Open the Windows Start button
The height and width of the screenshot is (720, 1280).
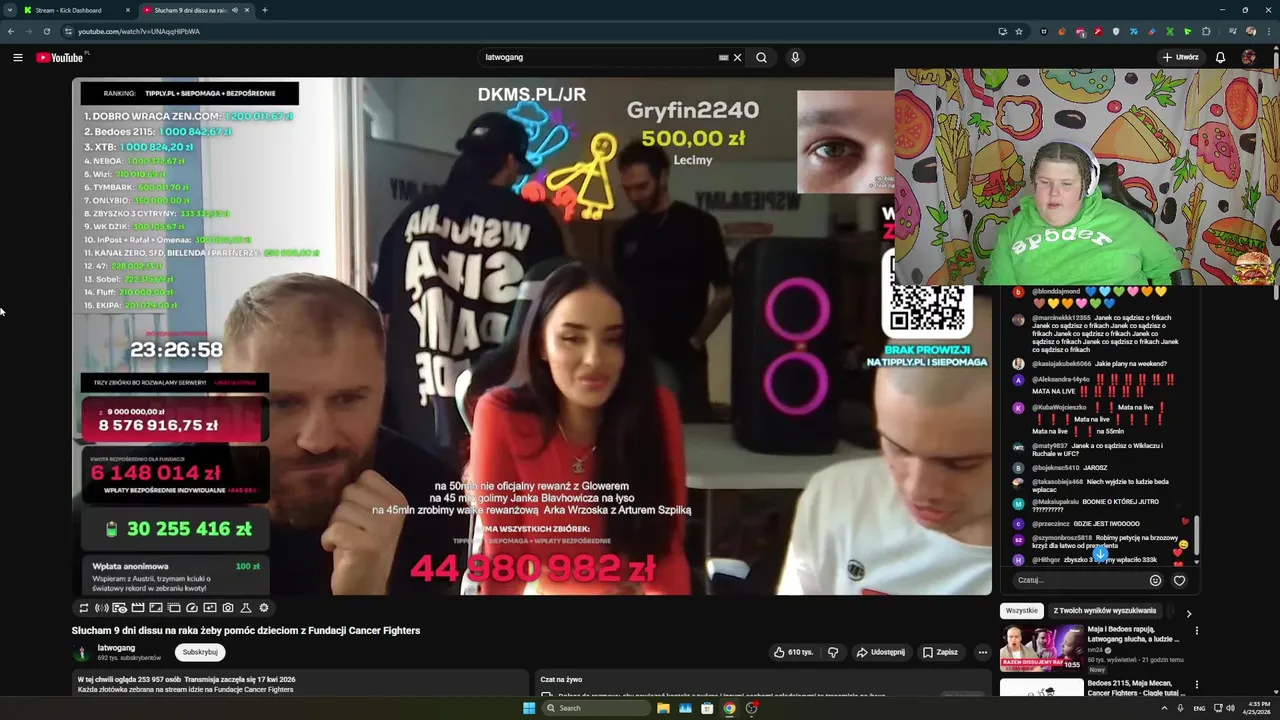529,708
